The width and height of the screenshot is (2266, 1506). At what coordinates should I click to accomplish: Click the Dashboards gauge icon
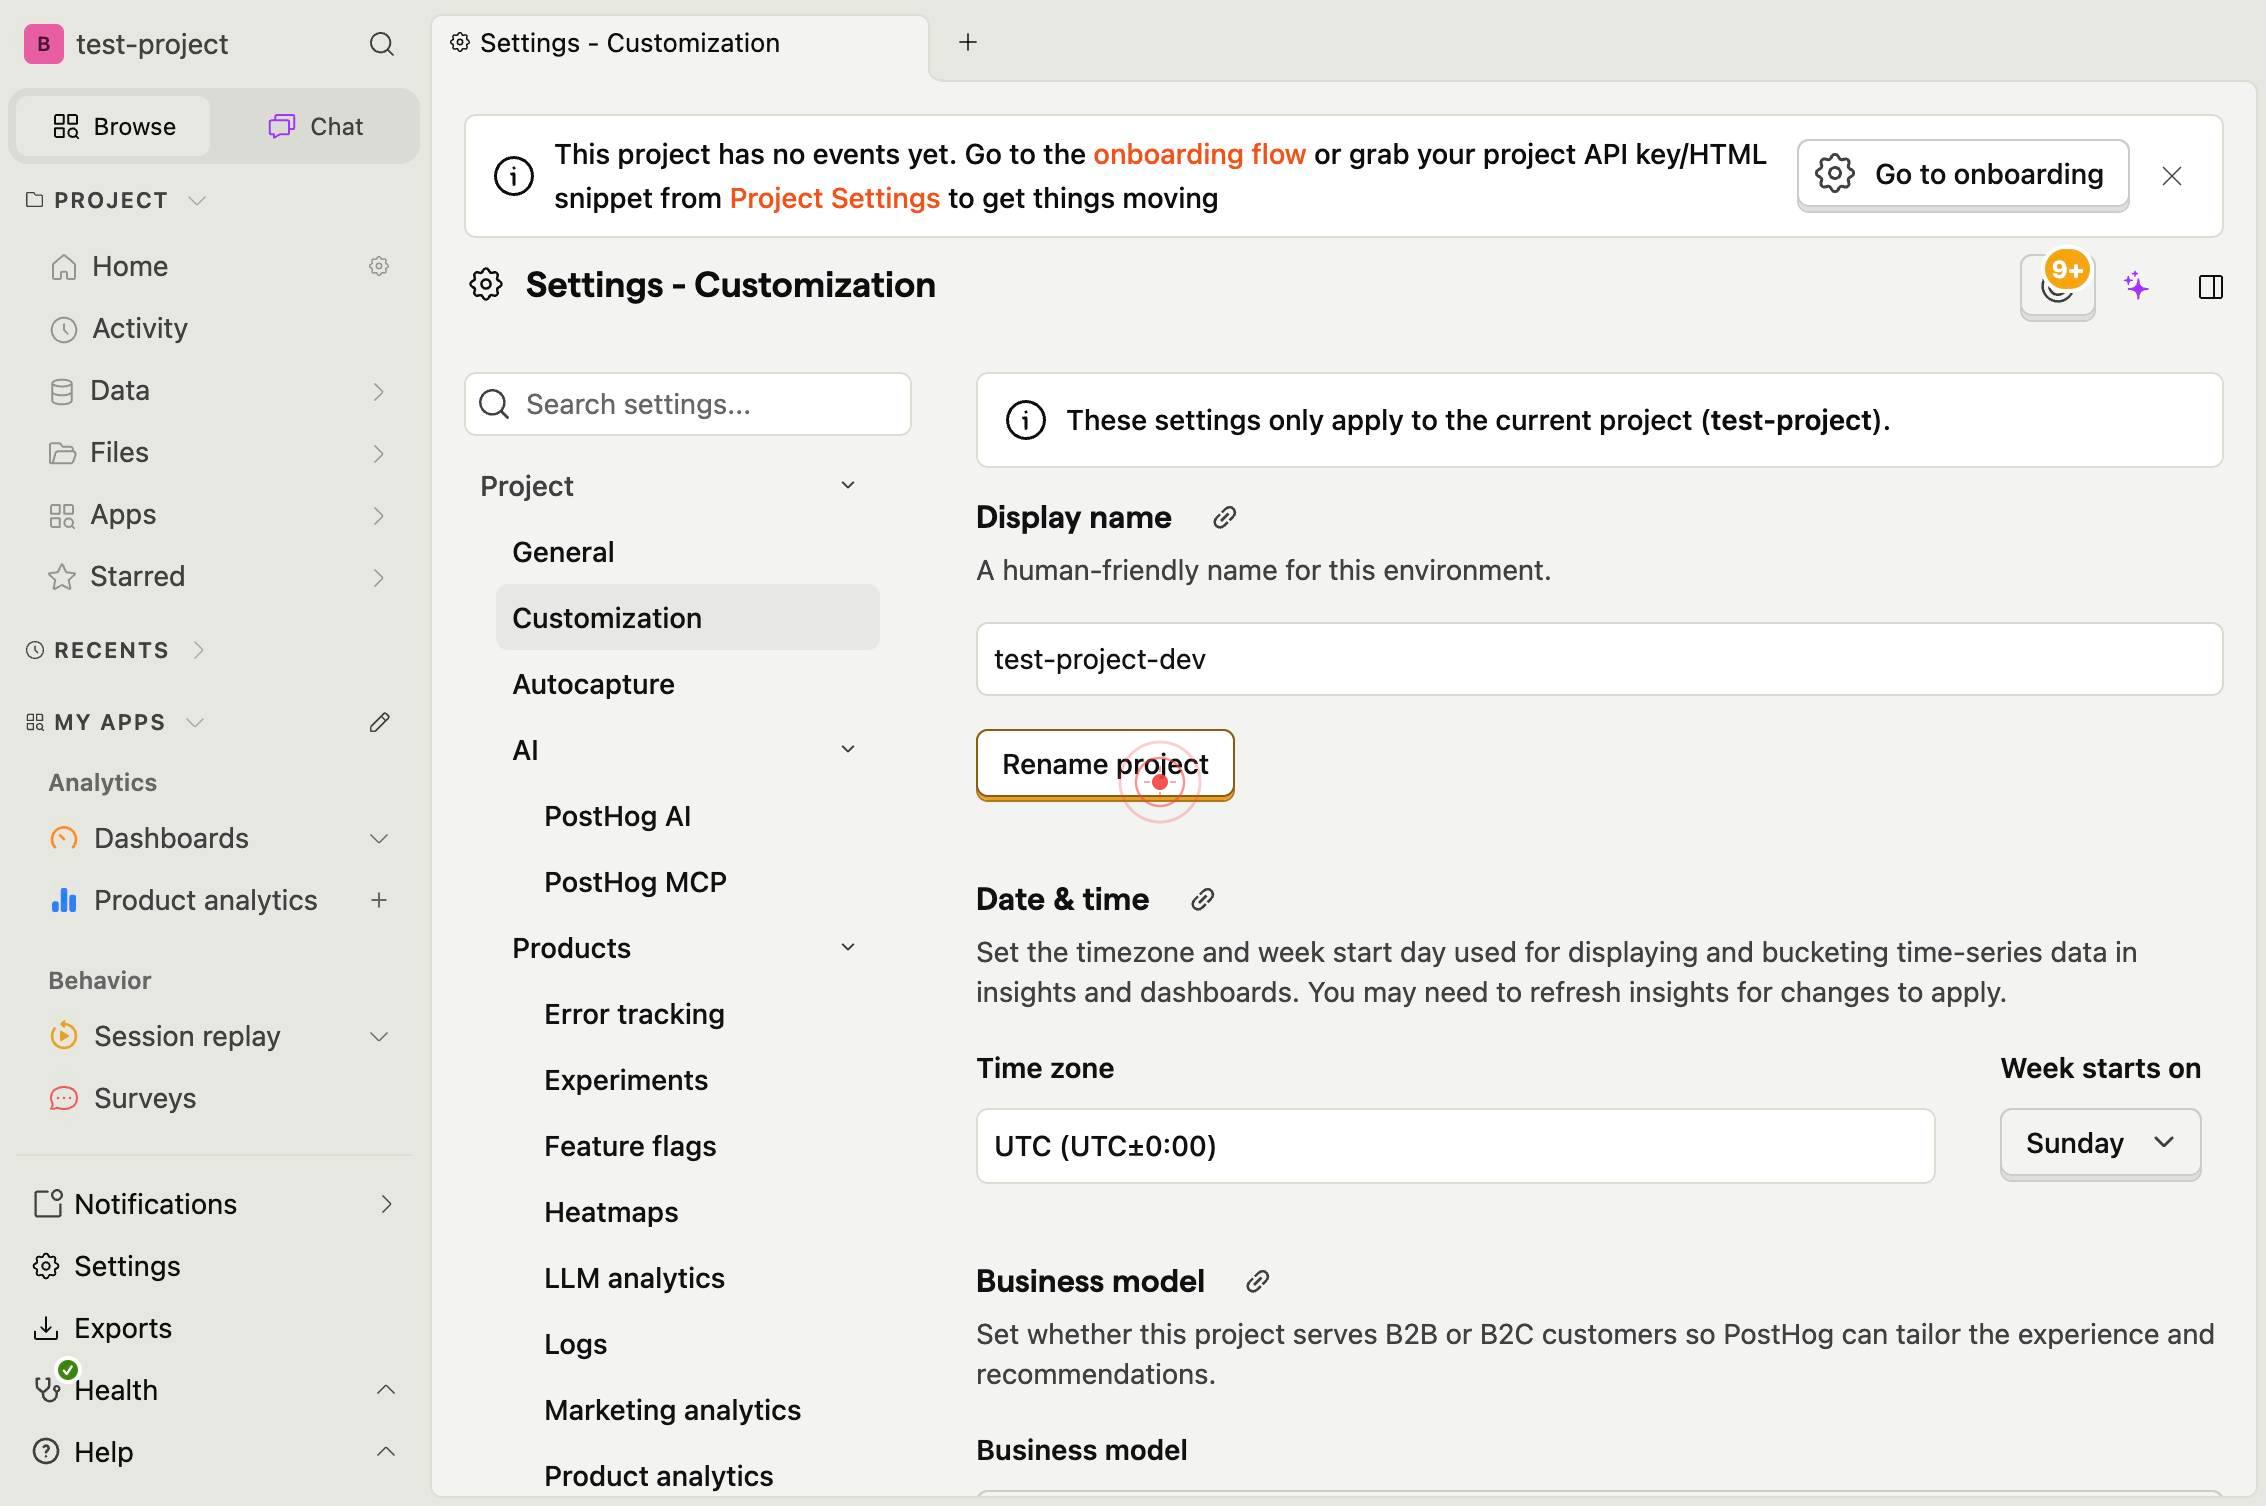[64, 838]
